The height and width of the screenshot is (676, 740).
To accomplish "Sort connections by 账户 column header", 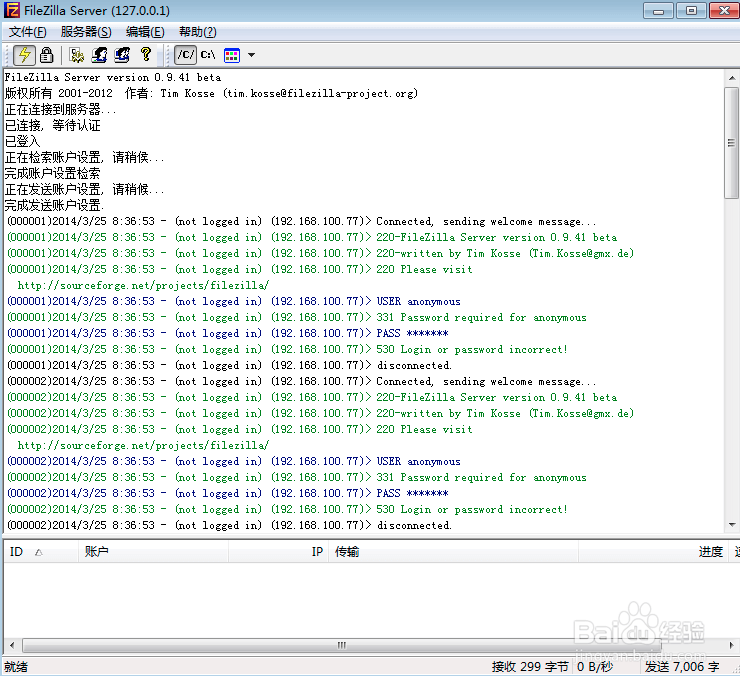I will 153,552.
